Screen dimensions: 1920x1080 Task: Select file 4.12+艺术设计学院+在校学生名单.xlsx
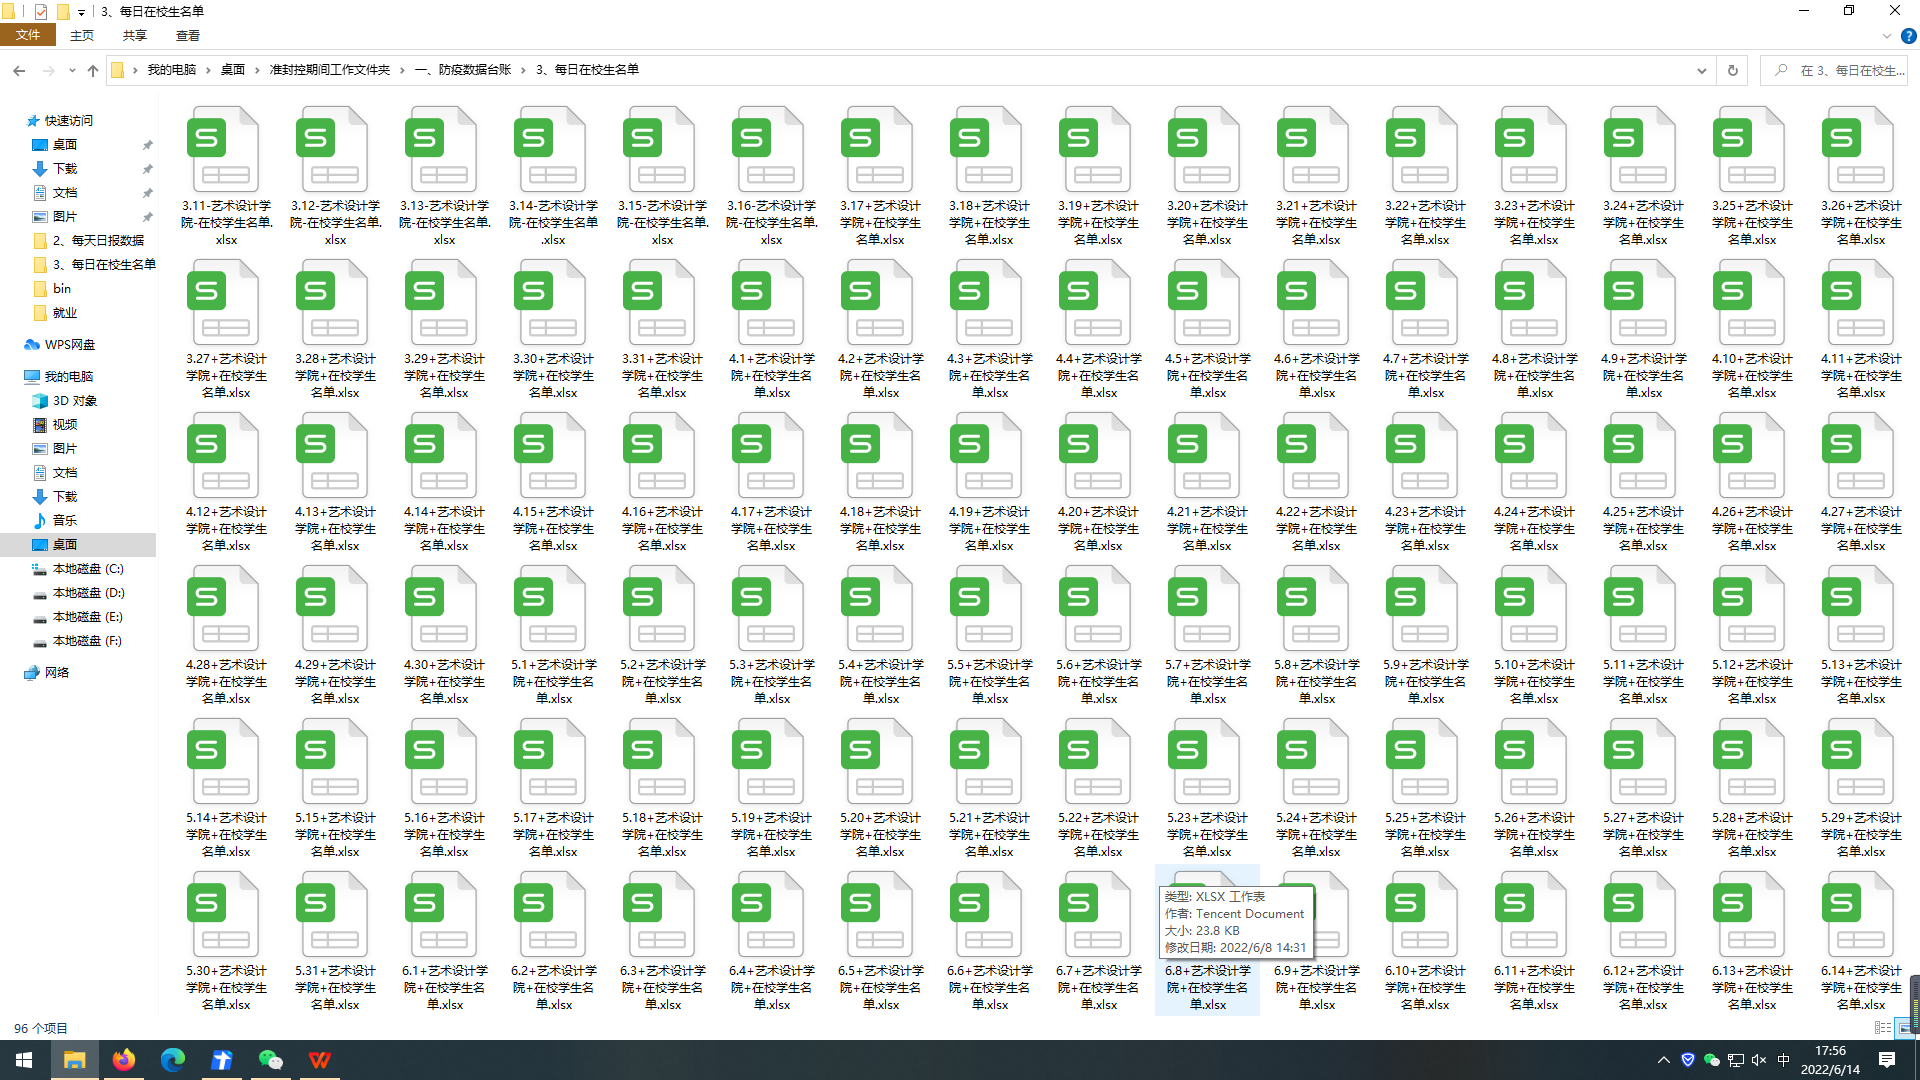click(x=226, y=483)
